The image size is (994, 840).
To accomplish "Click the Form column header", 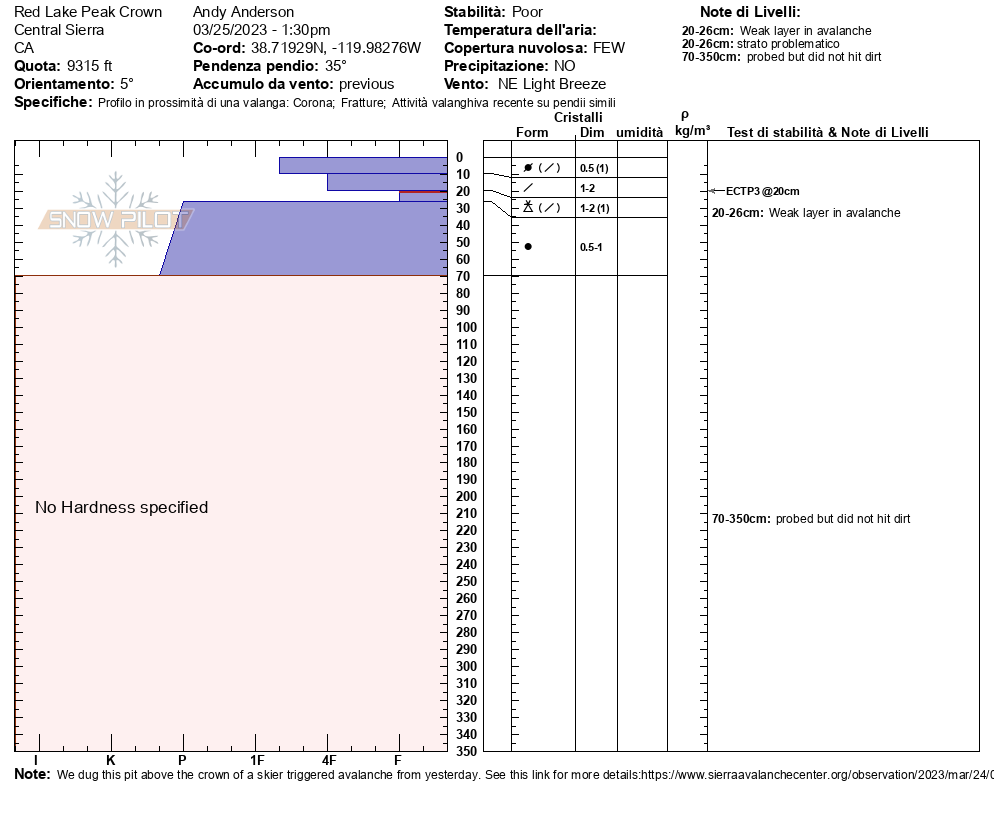I will pos(532,132).
